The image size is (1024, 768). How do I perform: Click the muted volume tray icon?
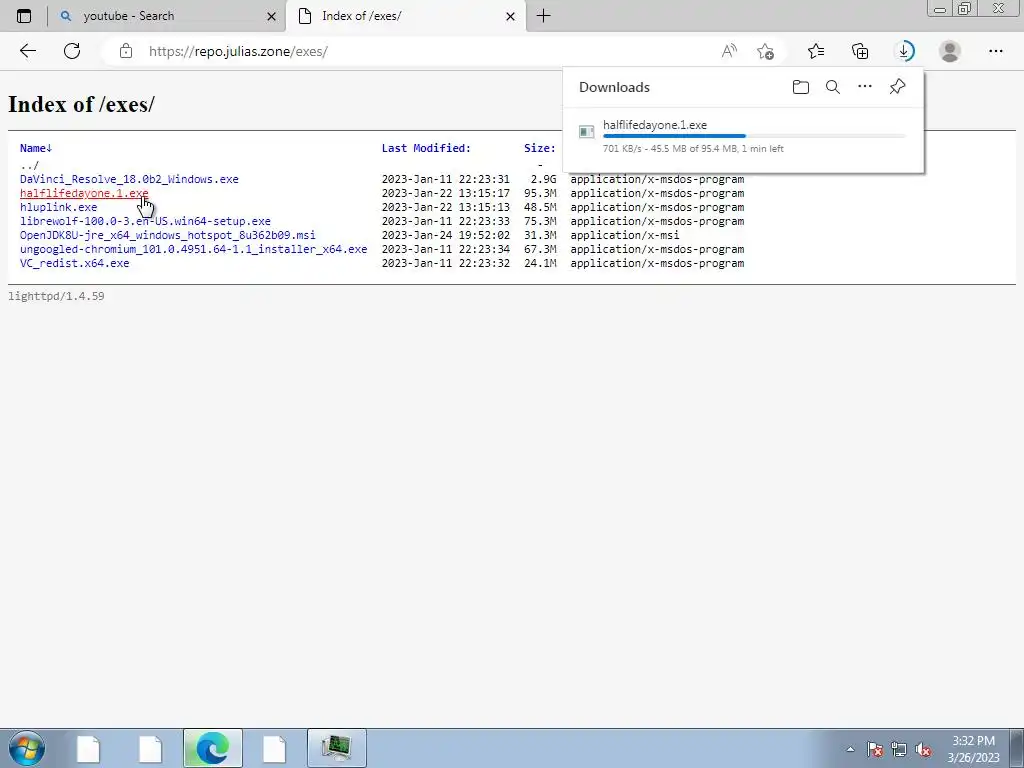[923, 749]
